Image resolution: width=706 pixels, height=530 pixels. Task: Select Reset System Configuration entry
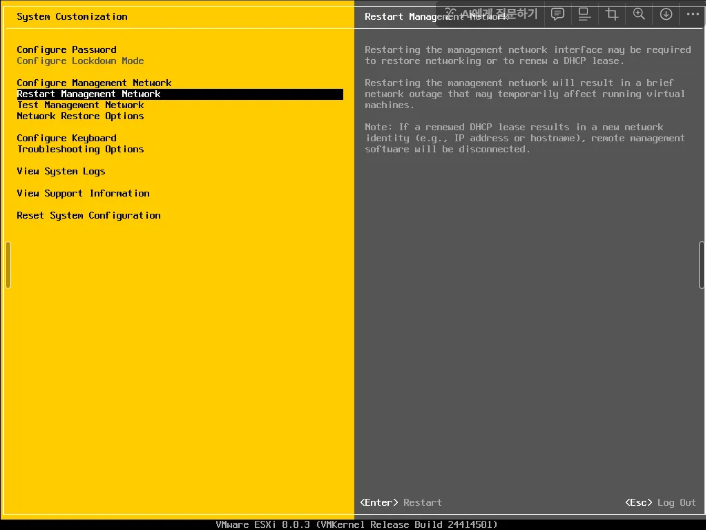pos(88,215)
